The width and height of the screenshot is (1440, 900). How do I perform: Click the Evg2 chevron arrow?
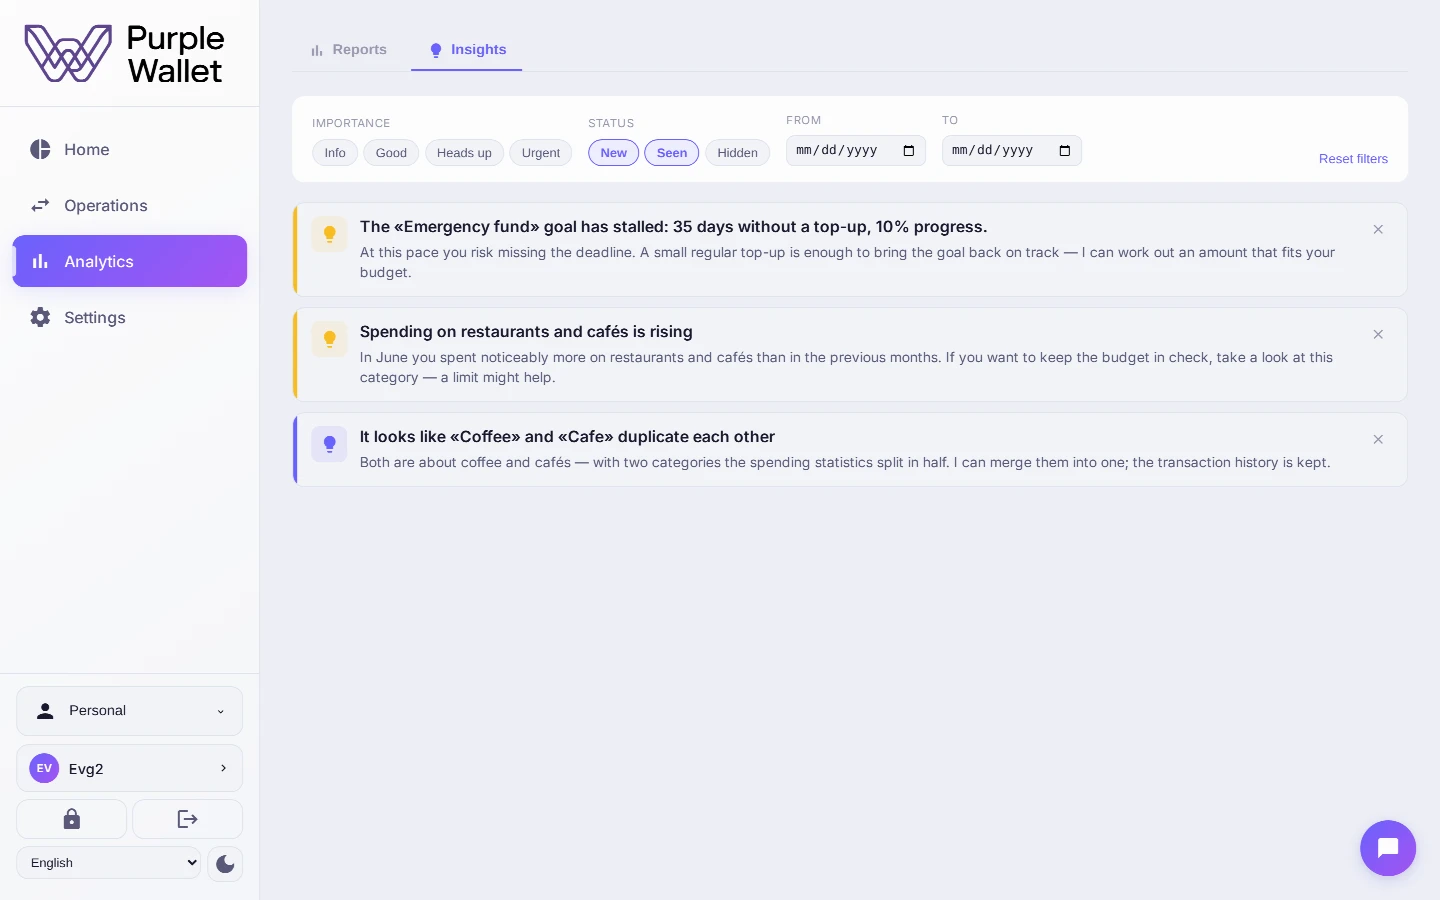coord(223,768)
